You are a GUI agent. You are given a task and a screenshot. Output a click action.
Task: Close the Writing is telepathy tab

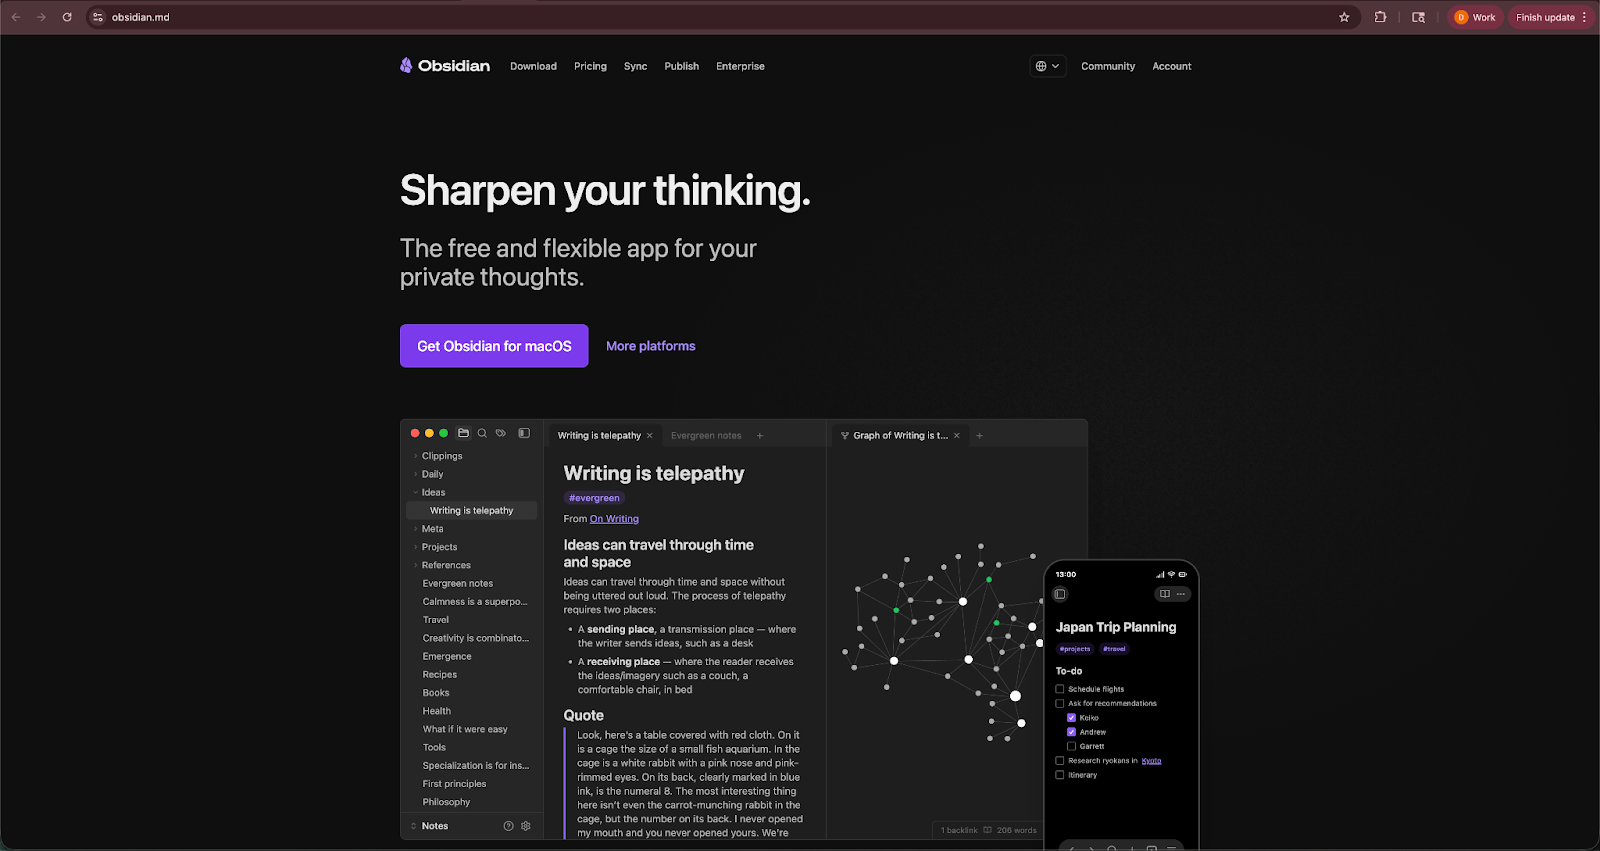(x=650, y=436)
